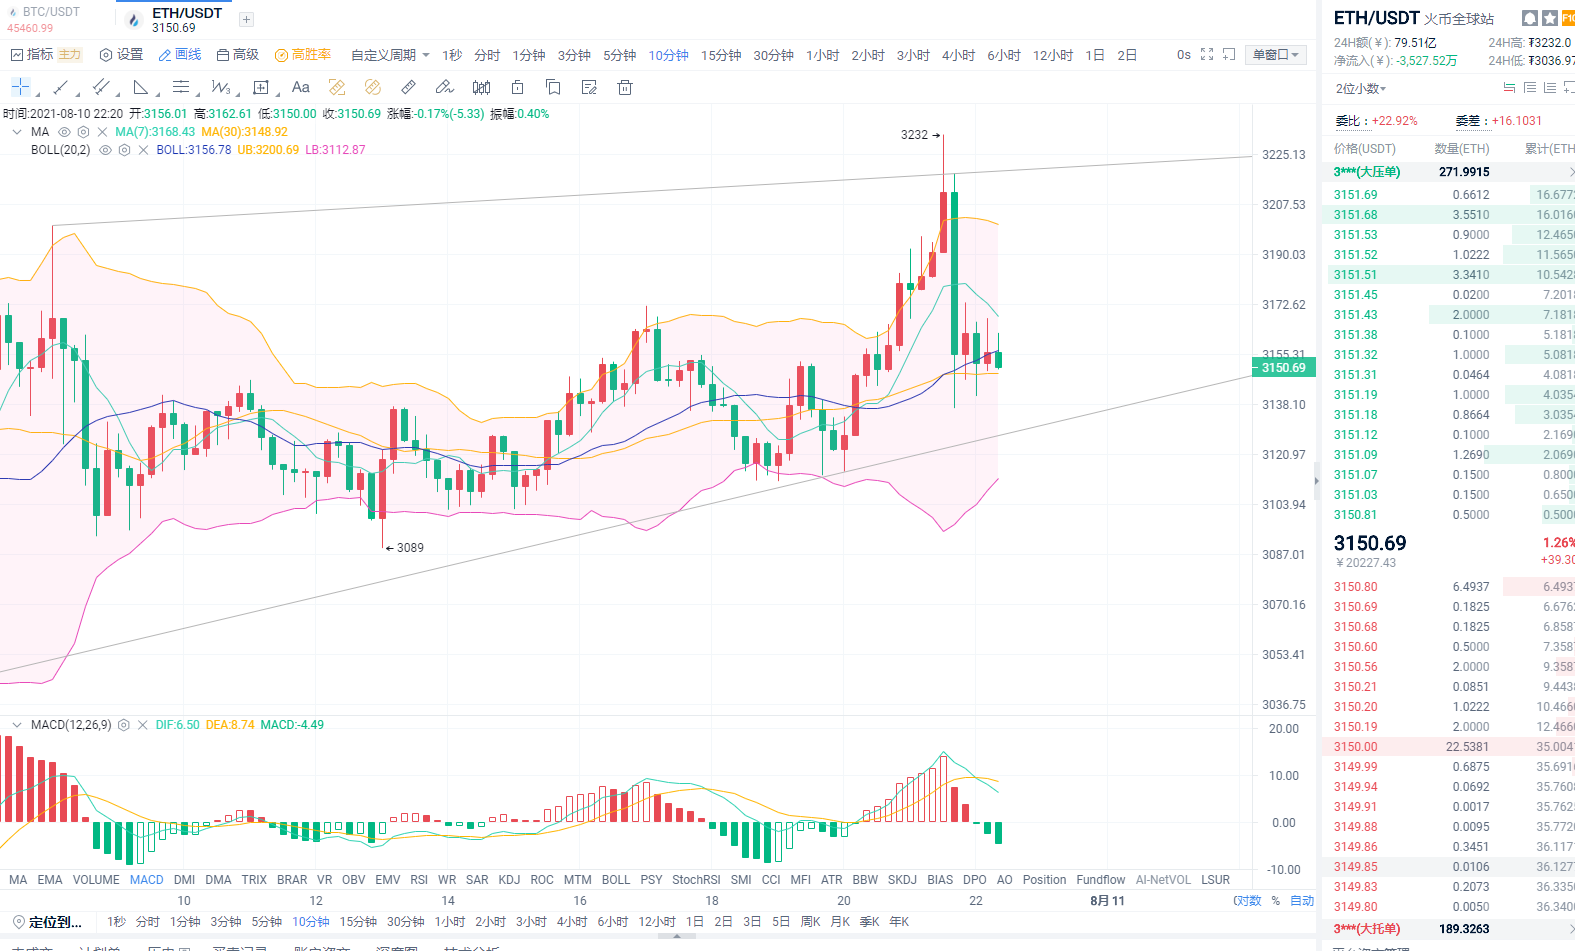The image size is (1575, 951).
Task: Open the 自定义周期 custom period dropdown
Action: (x=390, y=55)
